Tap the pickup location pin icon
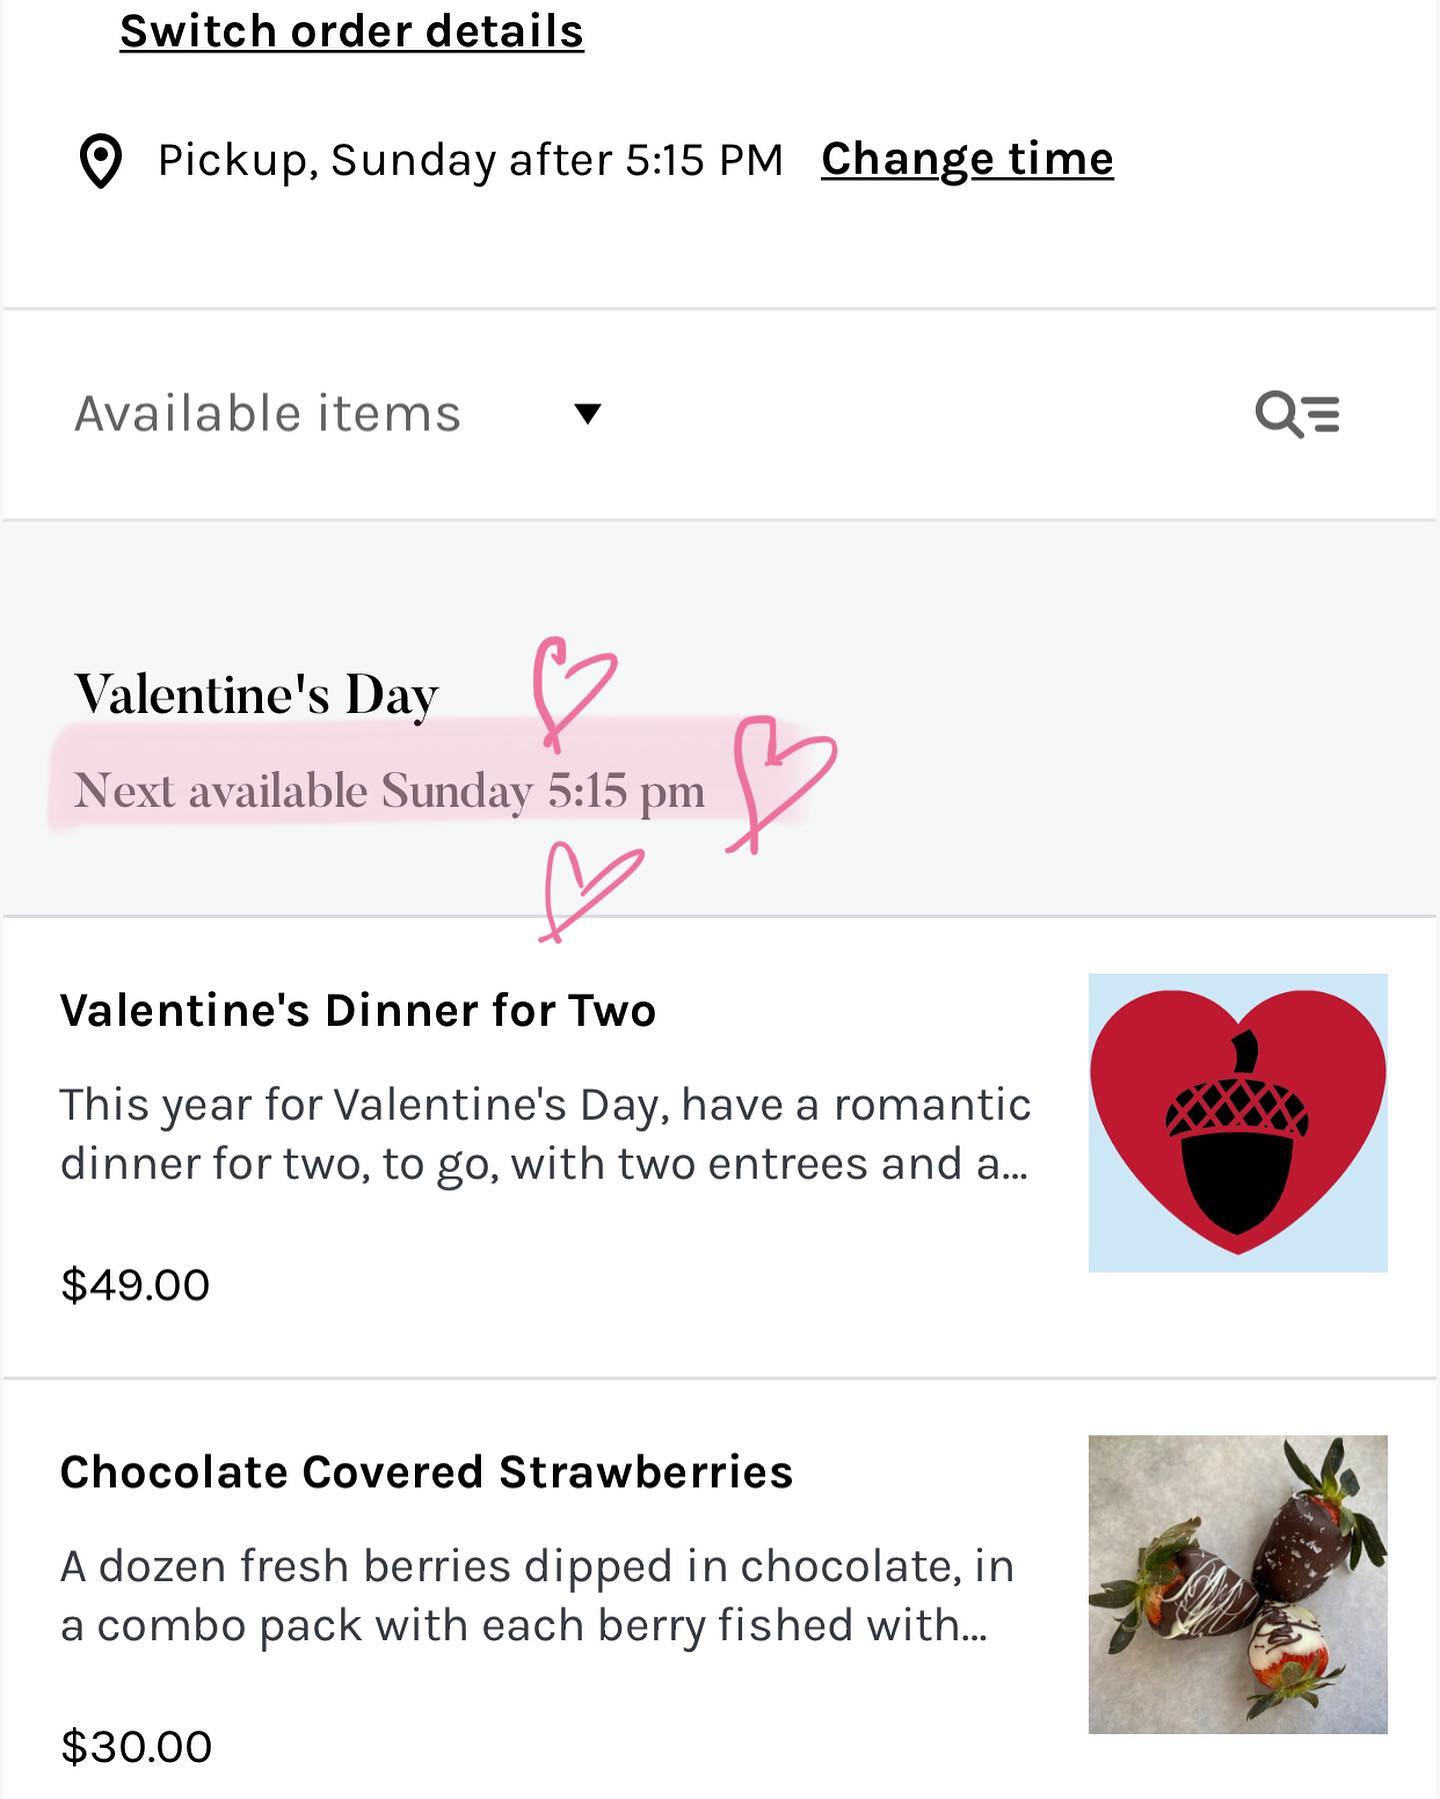The width and height of the screenshot is (1440, 1799). click(x=101, y=161)
